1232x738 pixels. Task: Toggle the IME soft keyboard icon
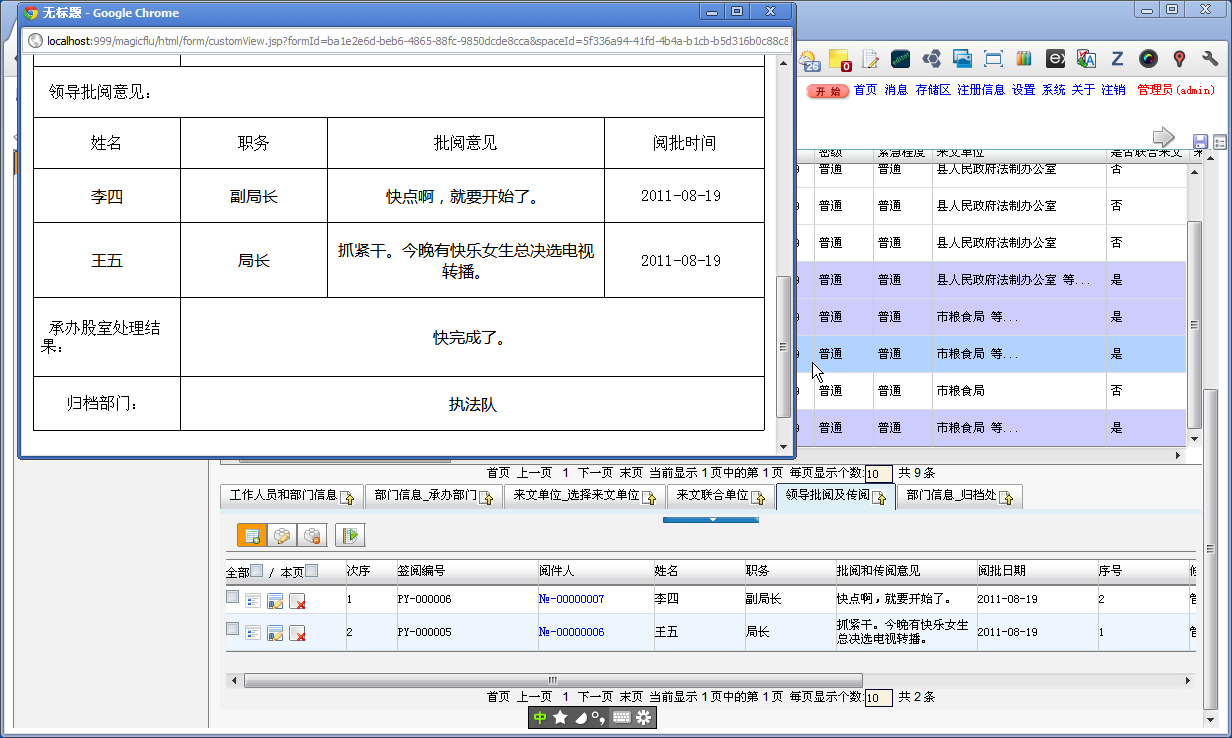(621, 717)
